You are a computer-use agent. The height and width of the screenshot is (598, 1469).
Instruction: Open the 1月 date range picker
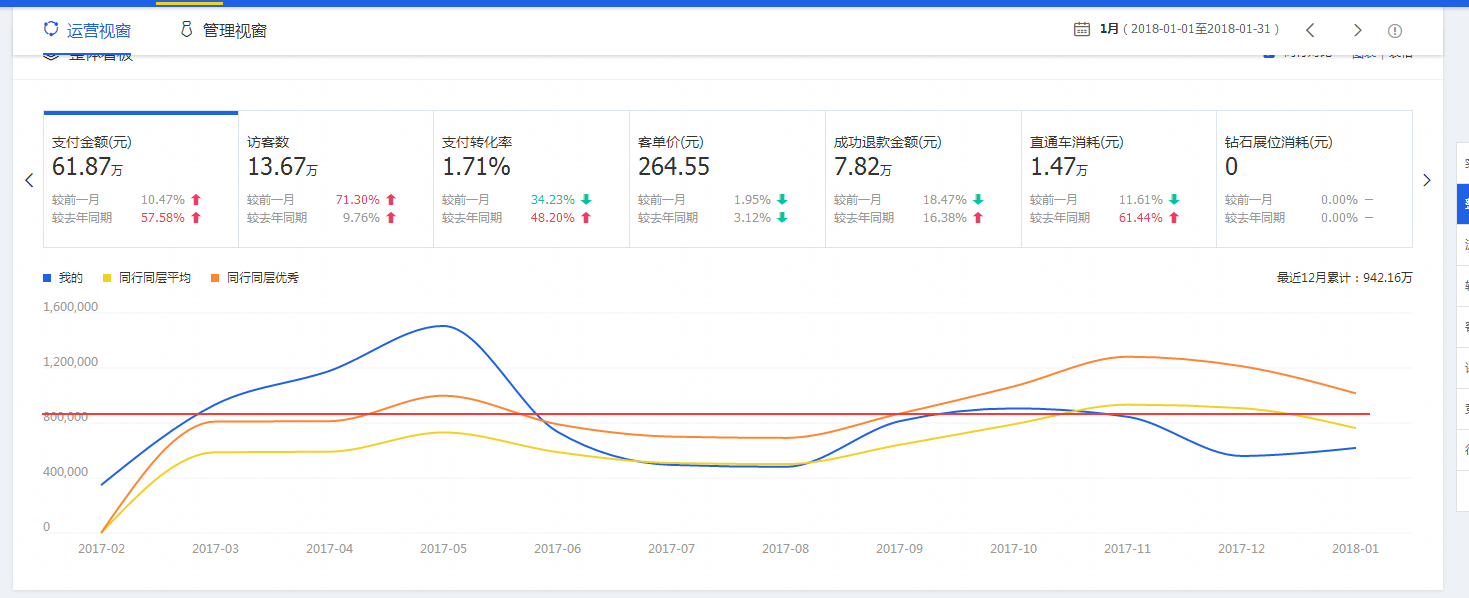tap(1188, 29)
